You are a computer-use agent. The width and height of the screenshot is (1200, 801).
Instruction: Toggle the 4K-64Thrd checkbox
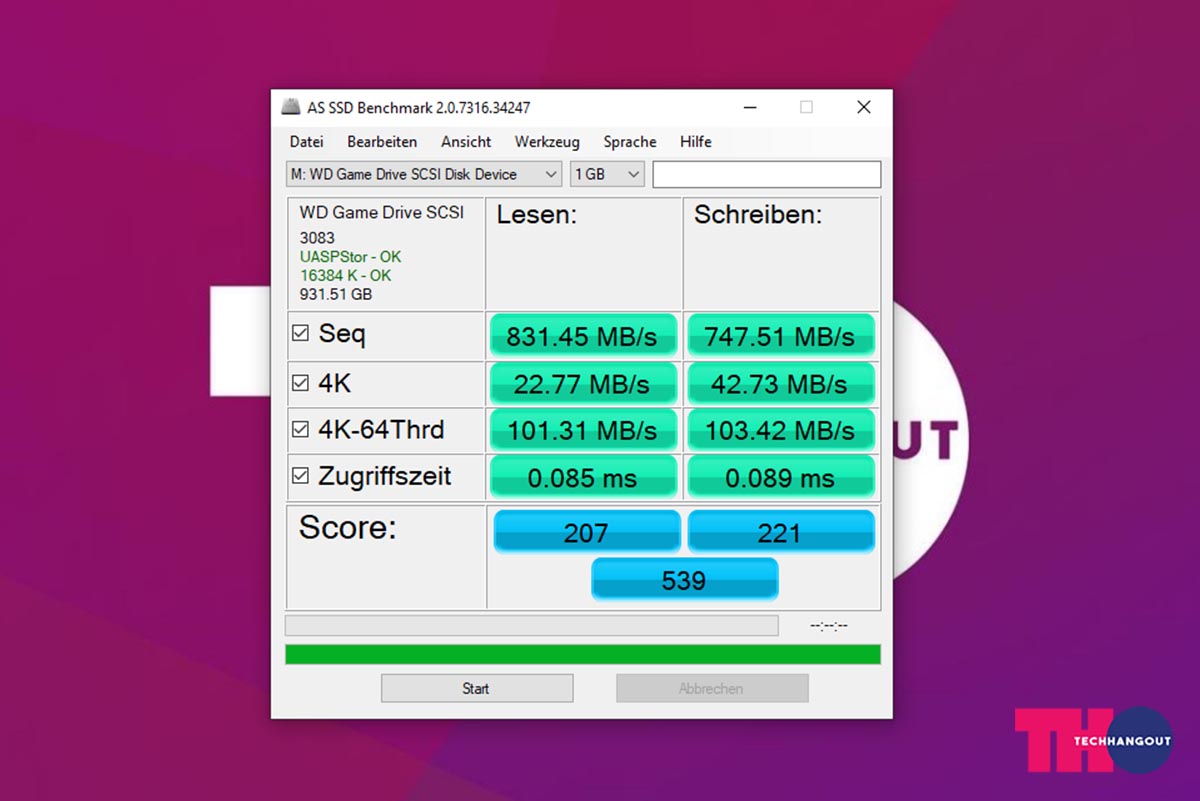[x=300, y=429]
